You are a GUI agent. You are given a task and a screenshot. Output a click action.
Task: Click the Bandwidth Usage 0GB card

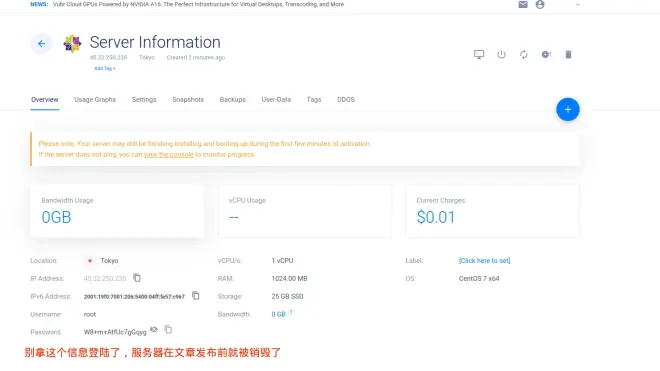pyautogui.click(x=117, y=211)
